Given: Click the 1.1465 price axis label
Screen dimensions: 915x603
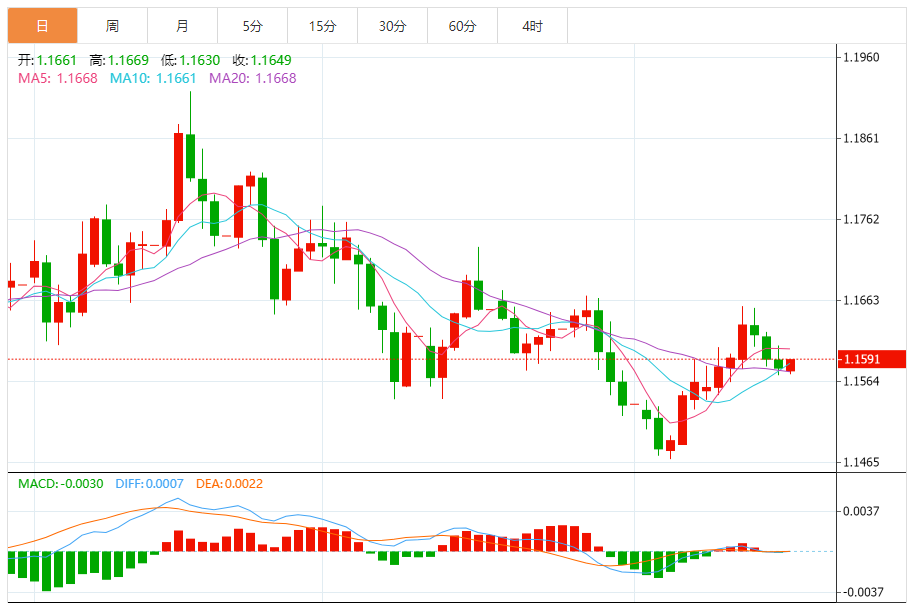Looking at the screenshot, I should pos(861,462).
